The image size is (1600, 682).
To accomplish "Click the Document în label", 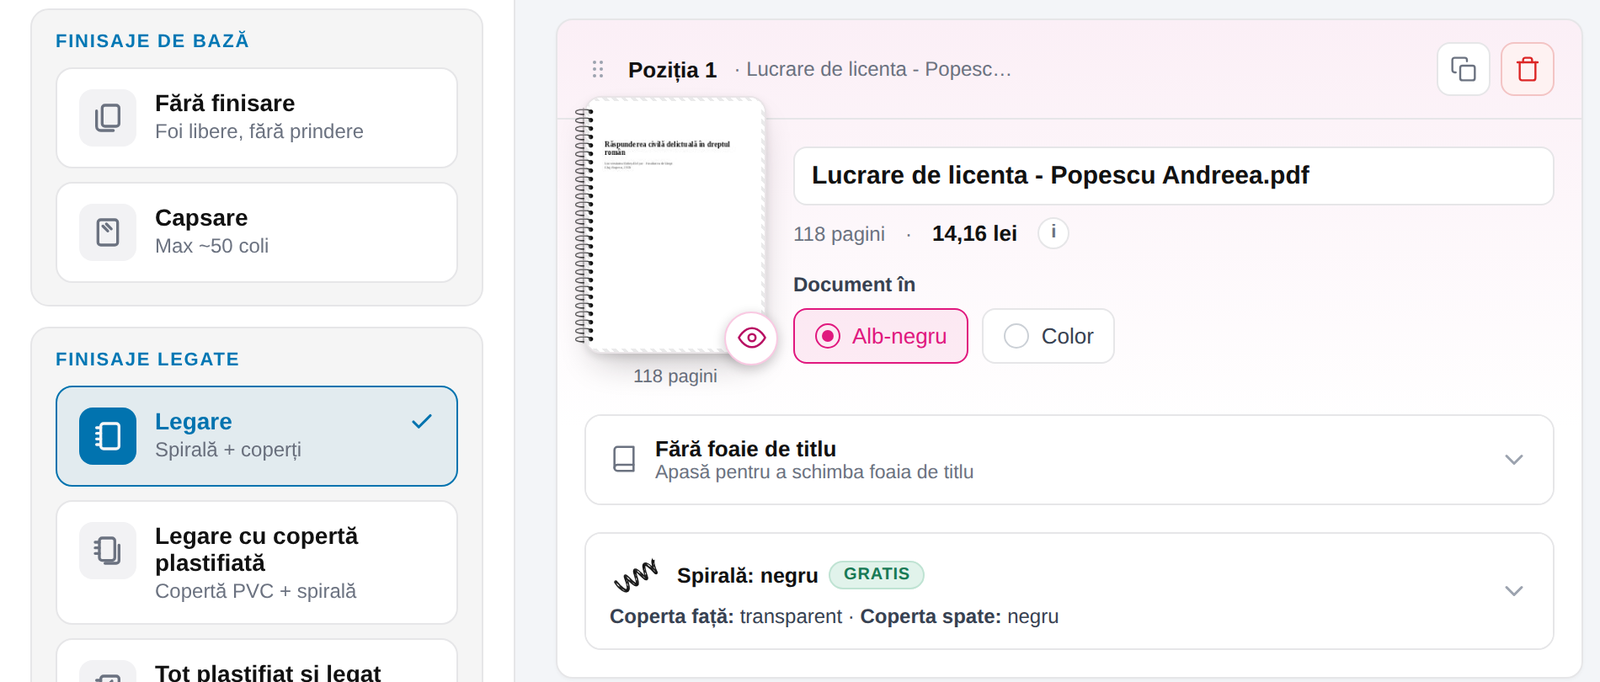I will tap(854, 285).
